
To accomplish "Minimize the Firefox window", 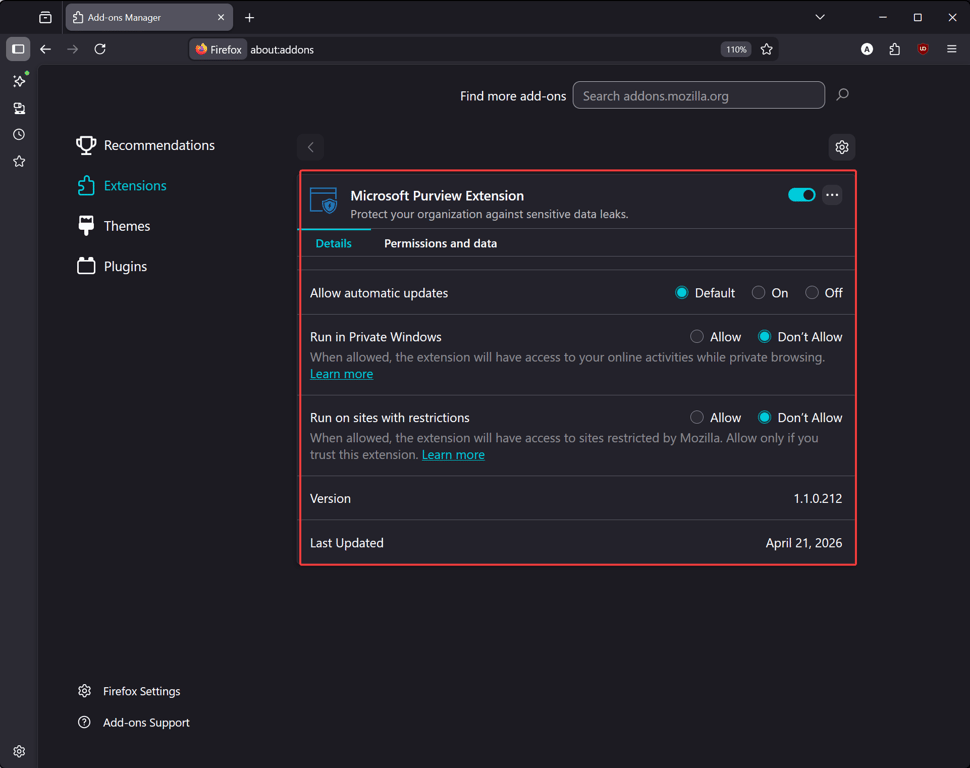I will point(883,17).
